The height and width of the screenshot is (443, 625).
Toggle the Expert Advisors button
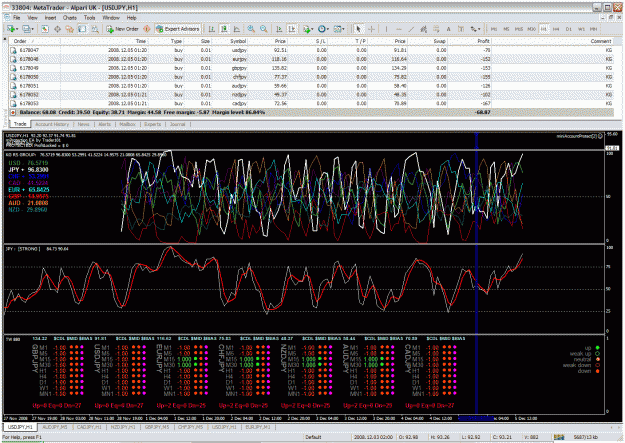178,29
